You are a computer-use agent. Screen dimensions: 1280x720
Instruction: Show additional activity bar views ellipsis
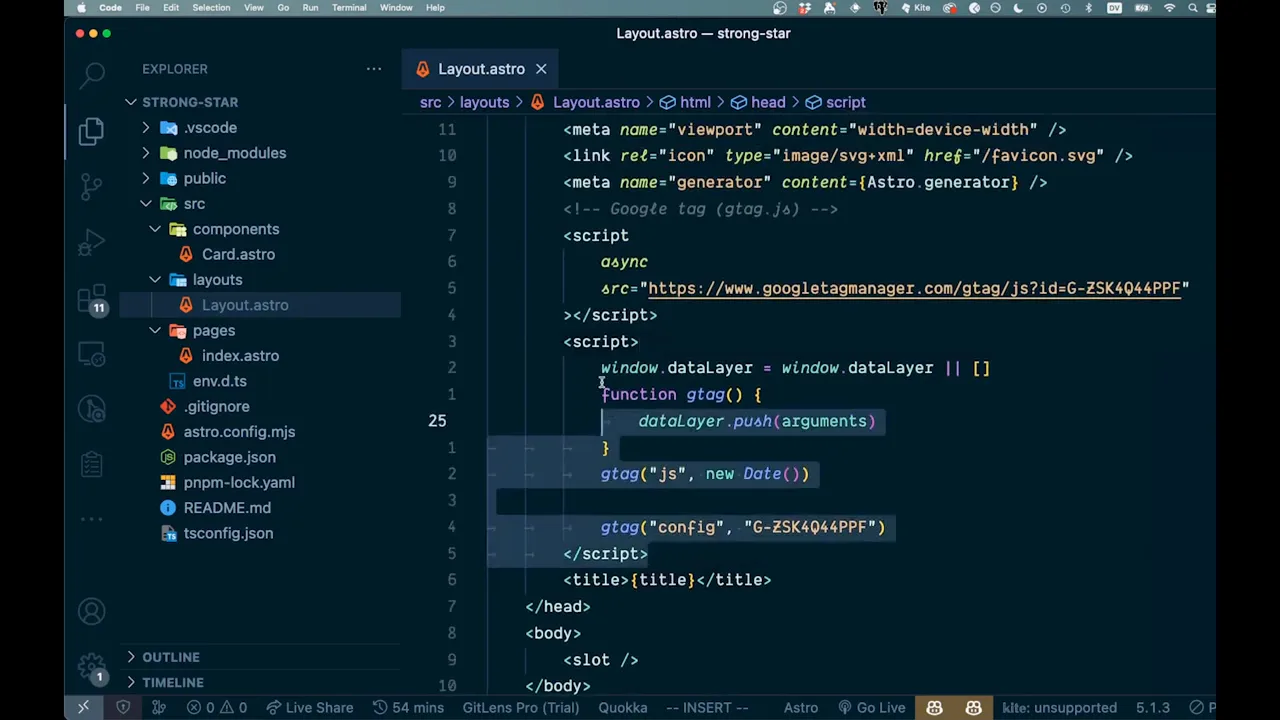click(92, 519)
